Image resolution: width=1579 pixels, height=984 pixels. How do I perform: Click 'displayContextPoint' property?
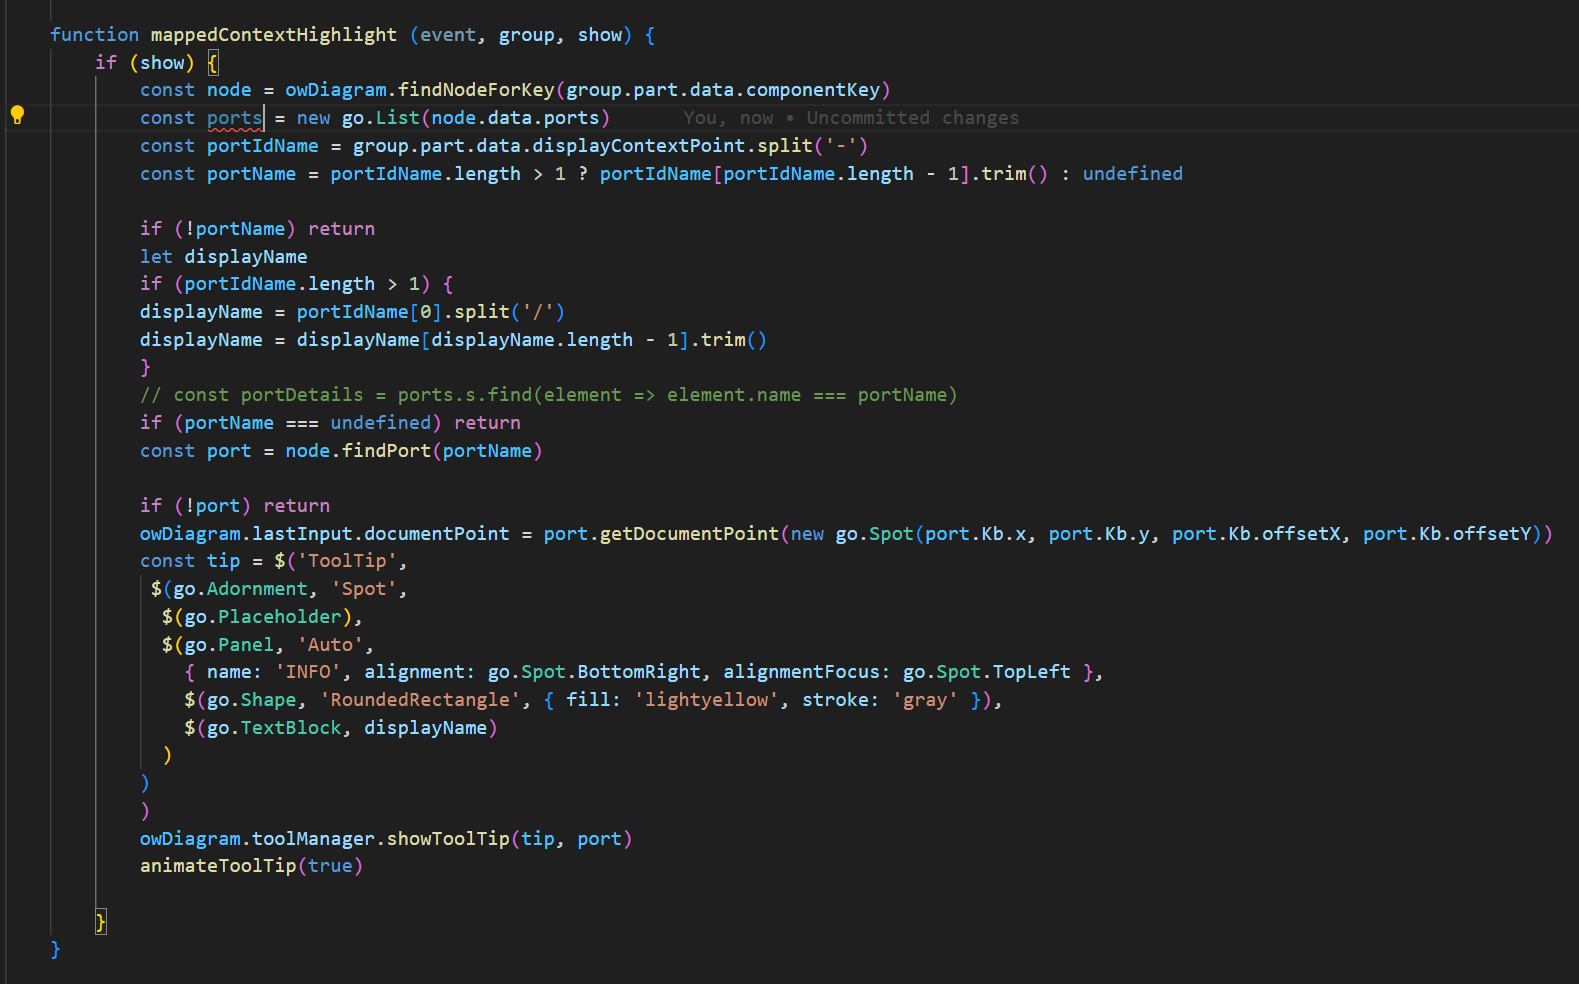[639, 146]
